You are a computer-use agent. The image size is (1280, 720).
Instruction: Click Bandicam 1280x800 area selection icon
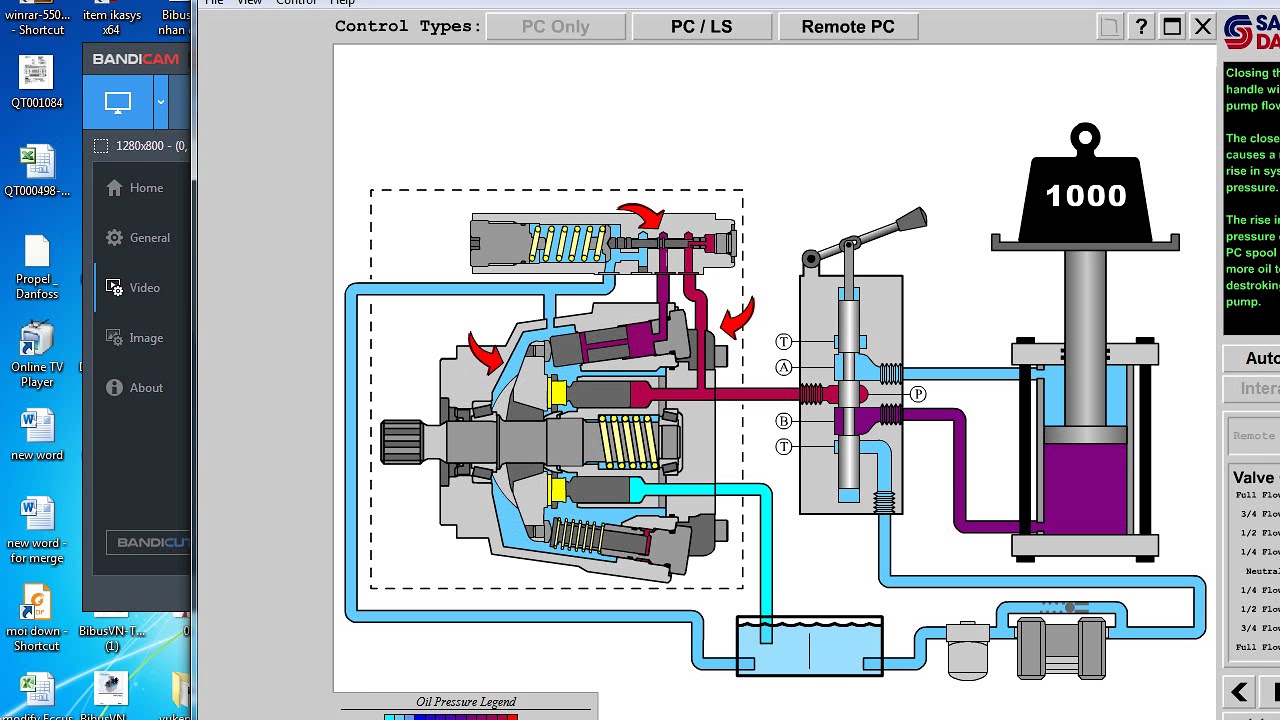coord(101,146)
